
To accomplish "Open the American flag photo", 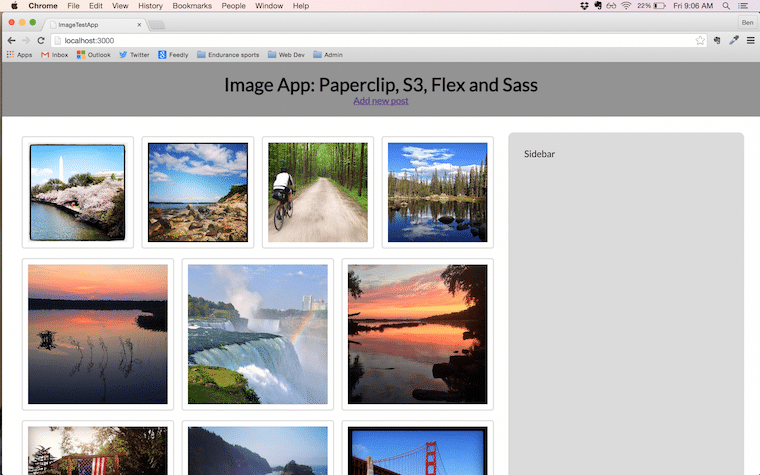I will pos(98,451).
